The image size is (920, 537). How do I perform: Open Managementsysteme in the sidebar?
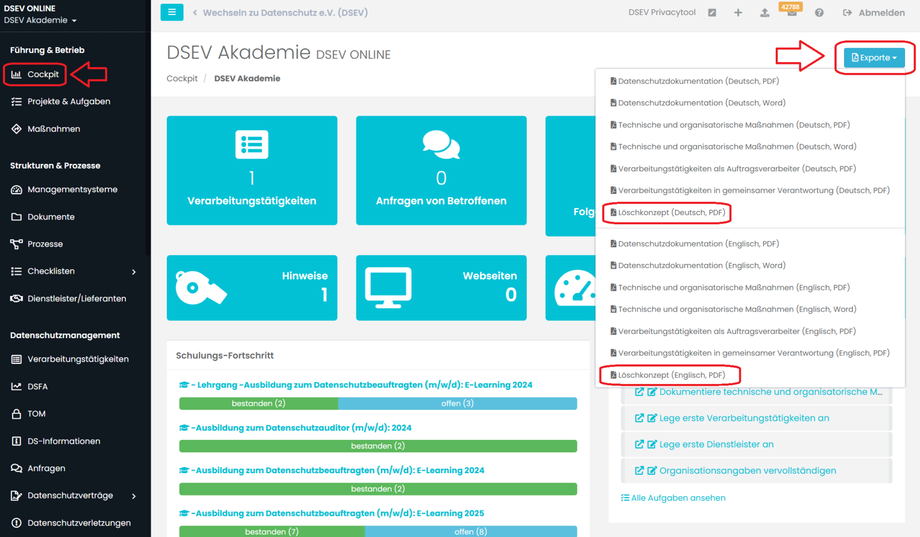(64, 190)
